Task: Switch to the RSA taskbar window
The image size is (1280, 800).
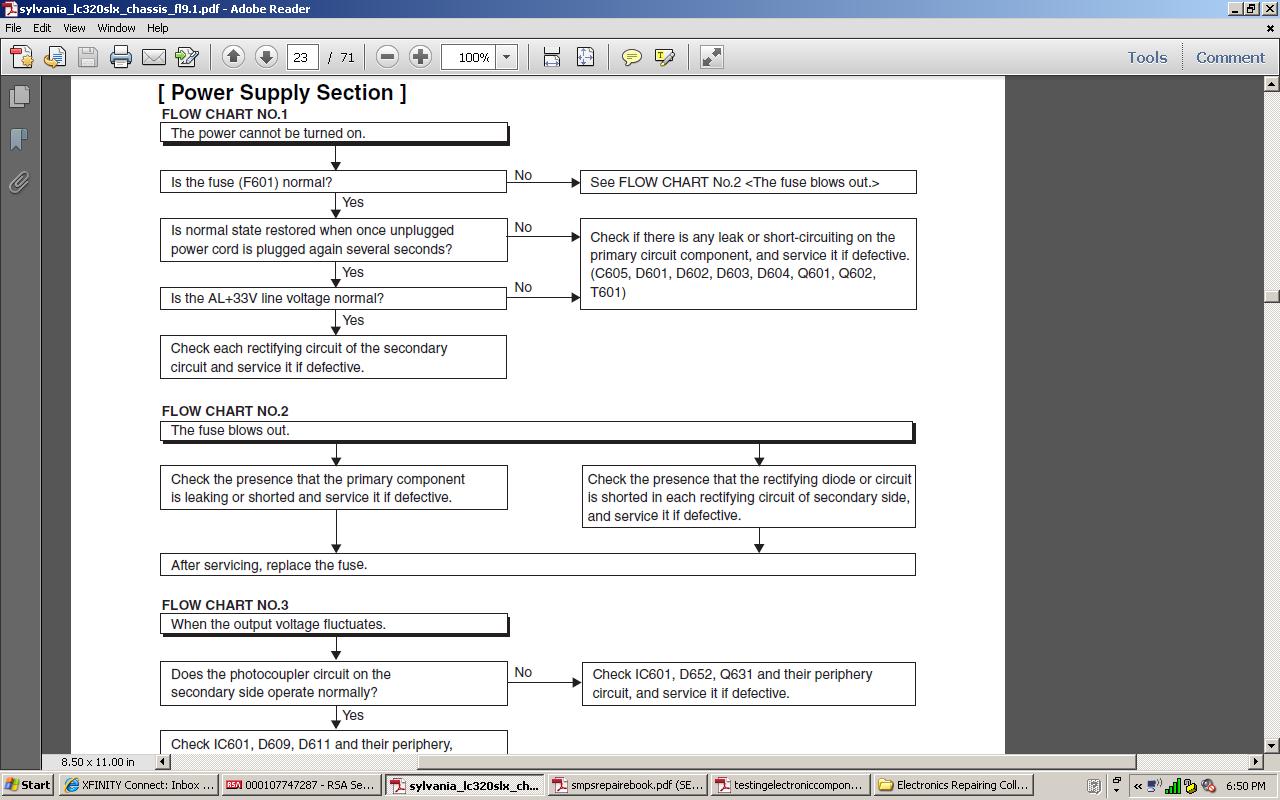Action: tap(301, 785)
